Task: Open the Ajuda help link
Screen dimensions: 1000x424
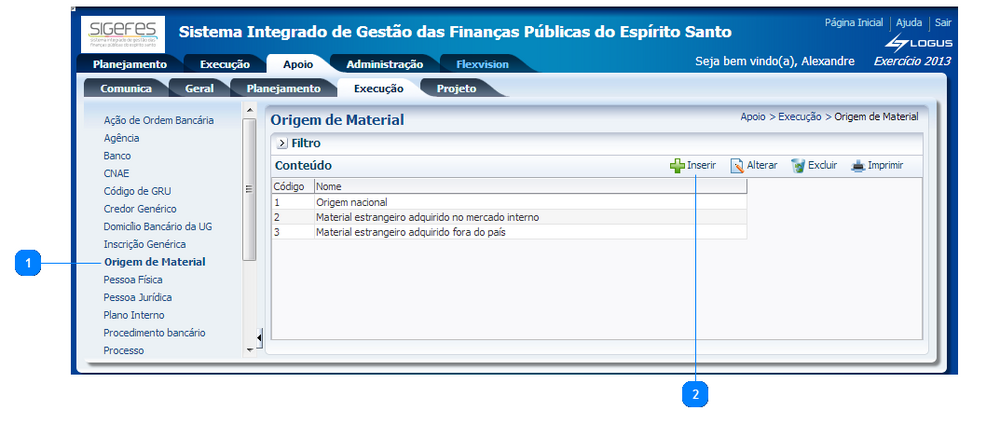Action: [909, 22]
